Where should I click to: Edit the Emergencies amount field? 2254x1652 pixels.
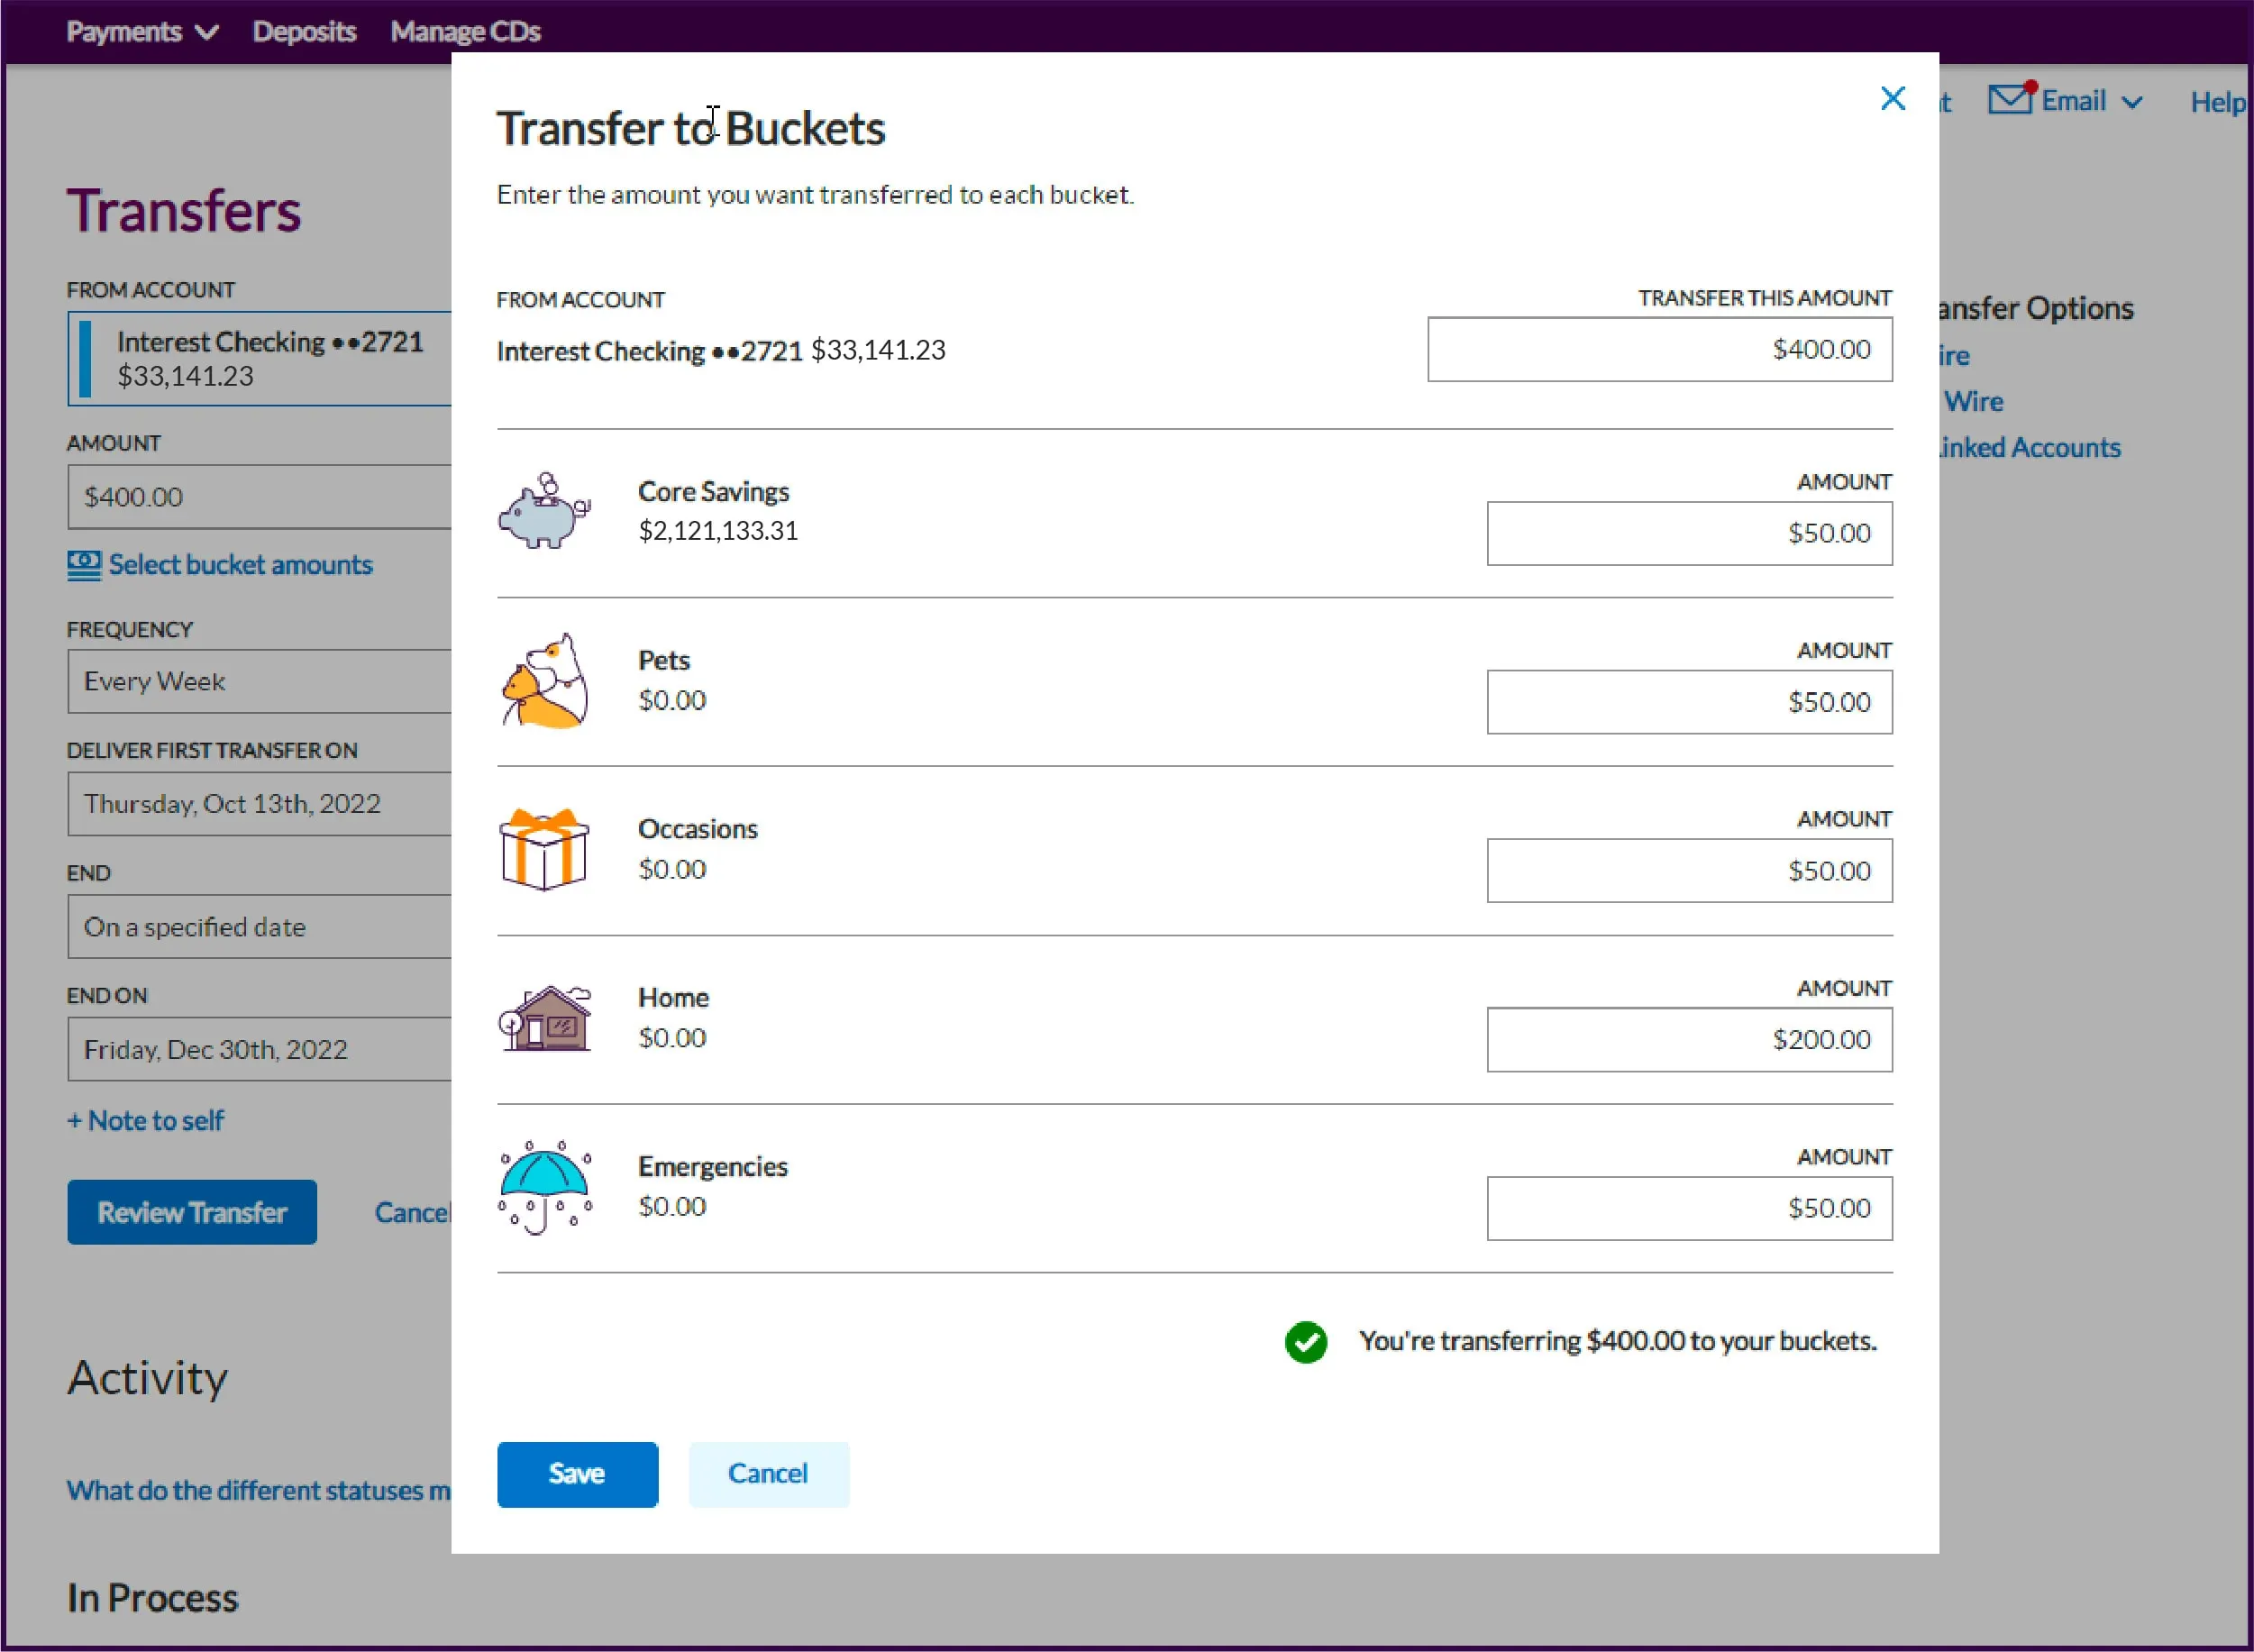pyautogui.click(x=1689, y=1208)
